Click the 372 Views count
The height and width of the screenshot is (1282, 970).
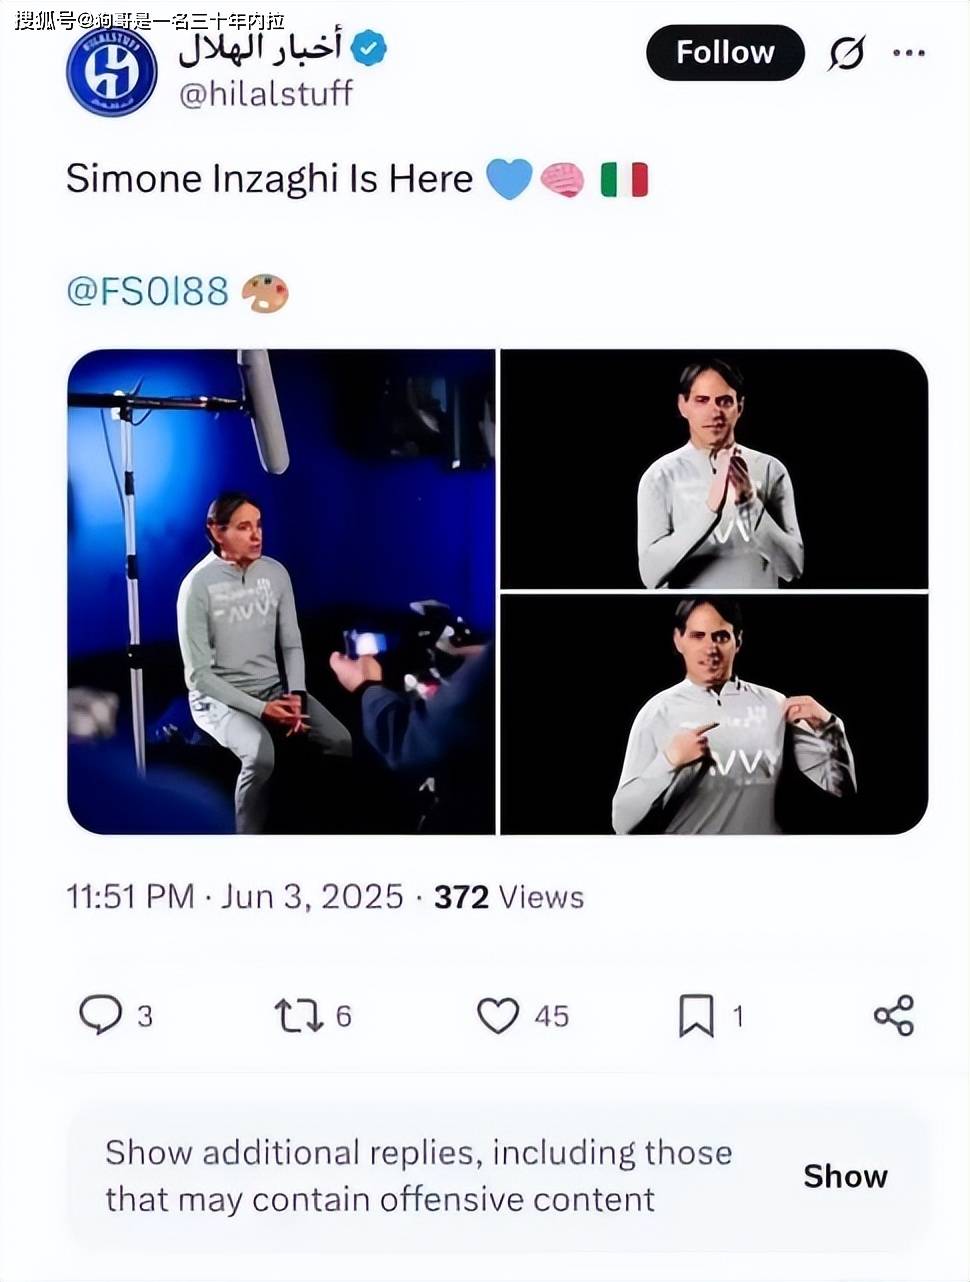[x=508, y=896]
